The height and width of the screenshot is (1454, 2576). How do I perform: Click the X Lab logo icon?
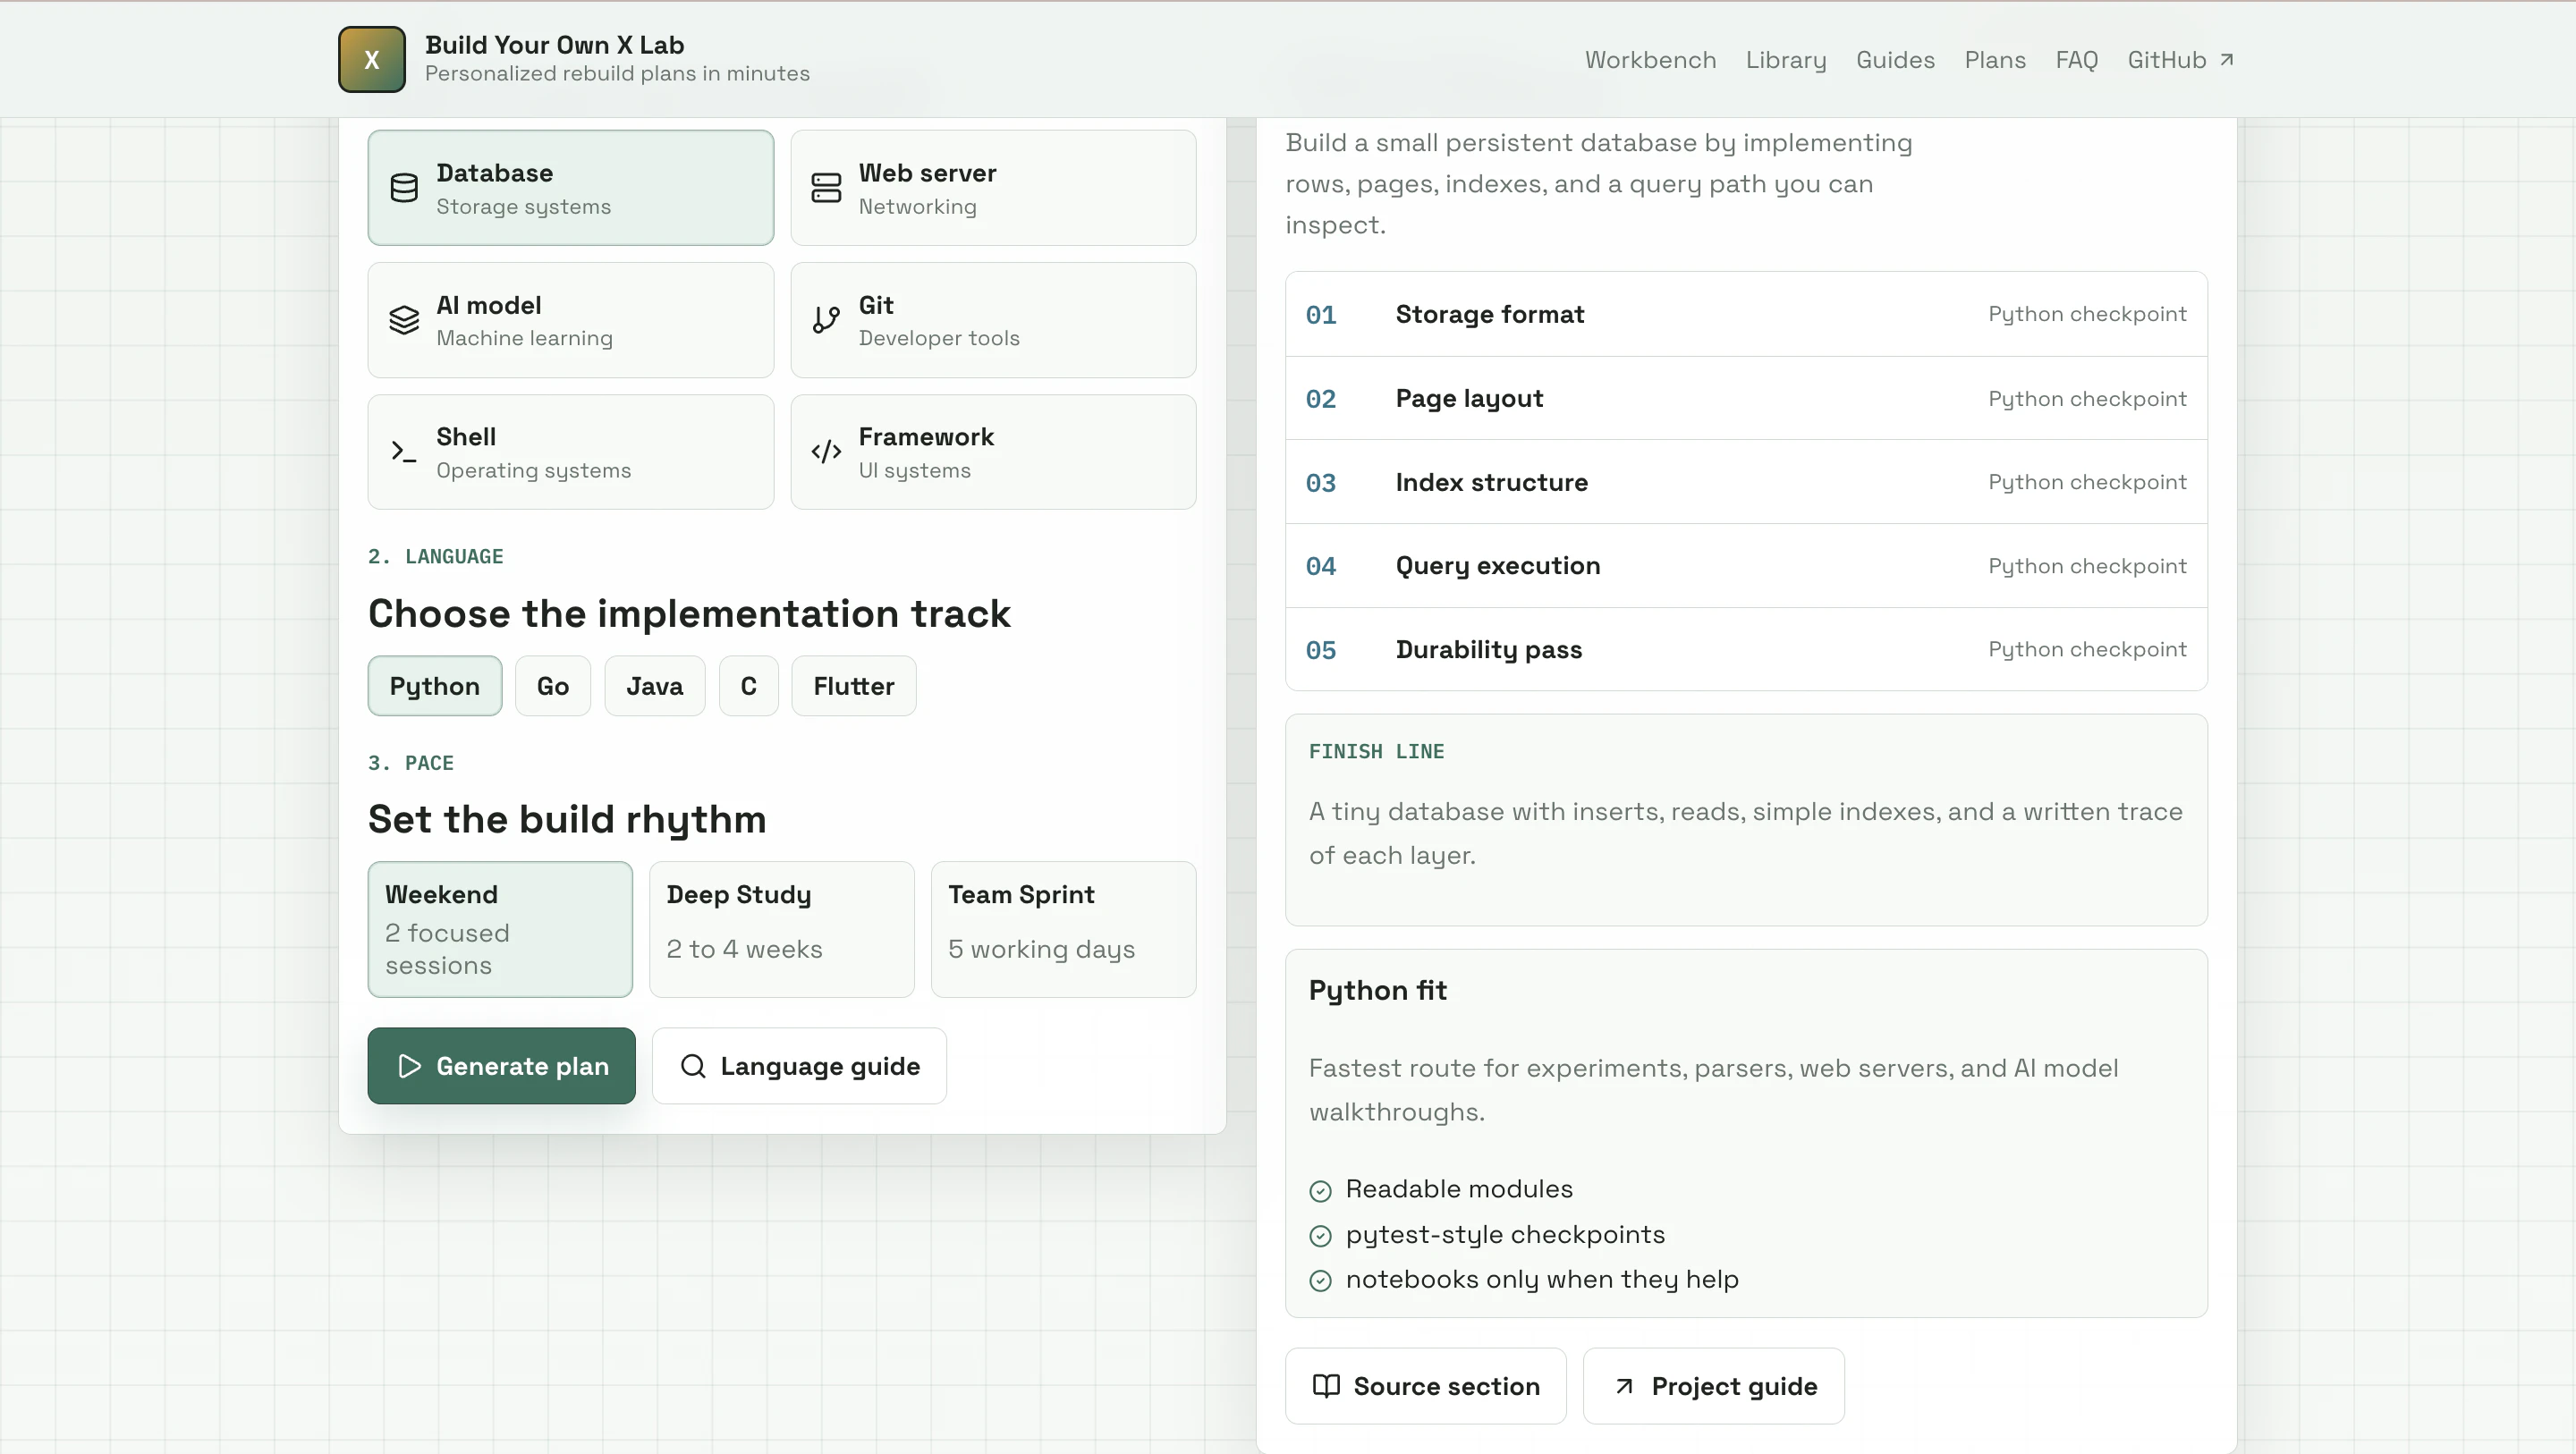371,59
